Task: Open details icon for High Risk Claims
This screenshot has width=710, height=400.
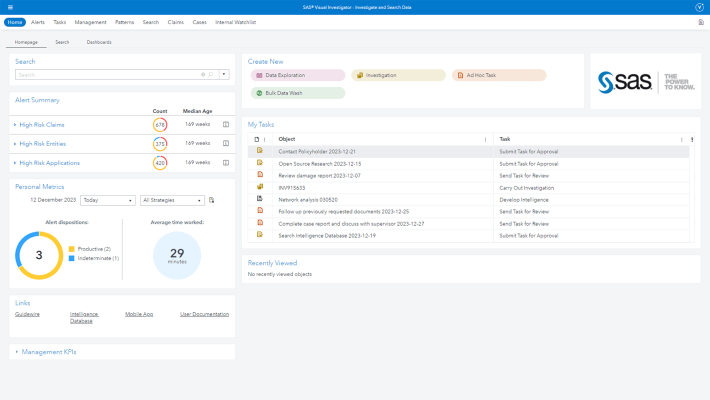Action: coord(226,125)
